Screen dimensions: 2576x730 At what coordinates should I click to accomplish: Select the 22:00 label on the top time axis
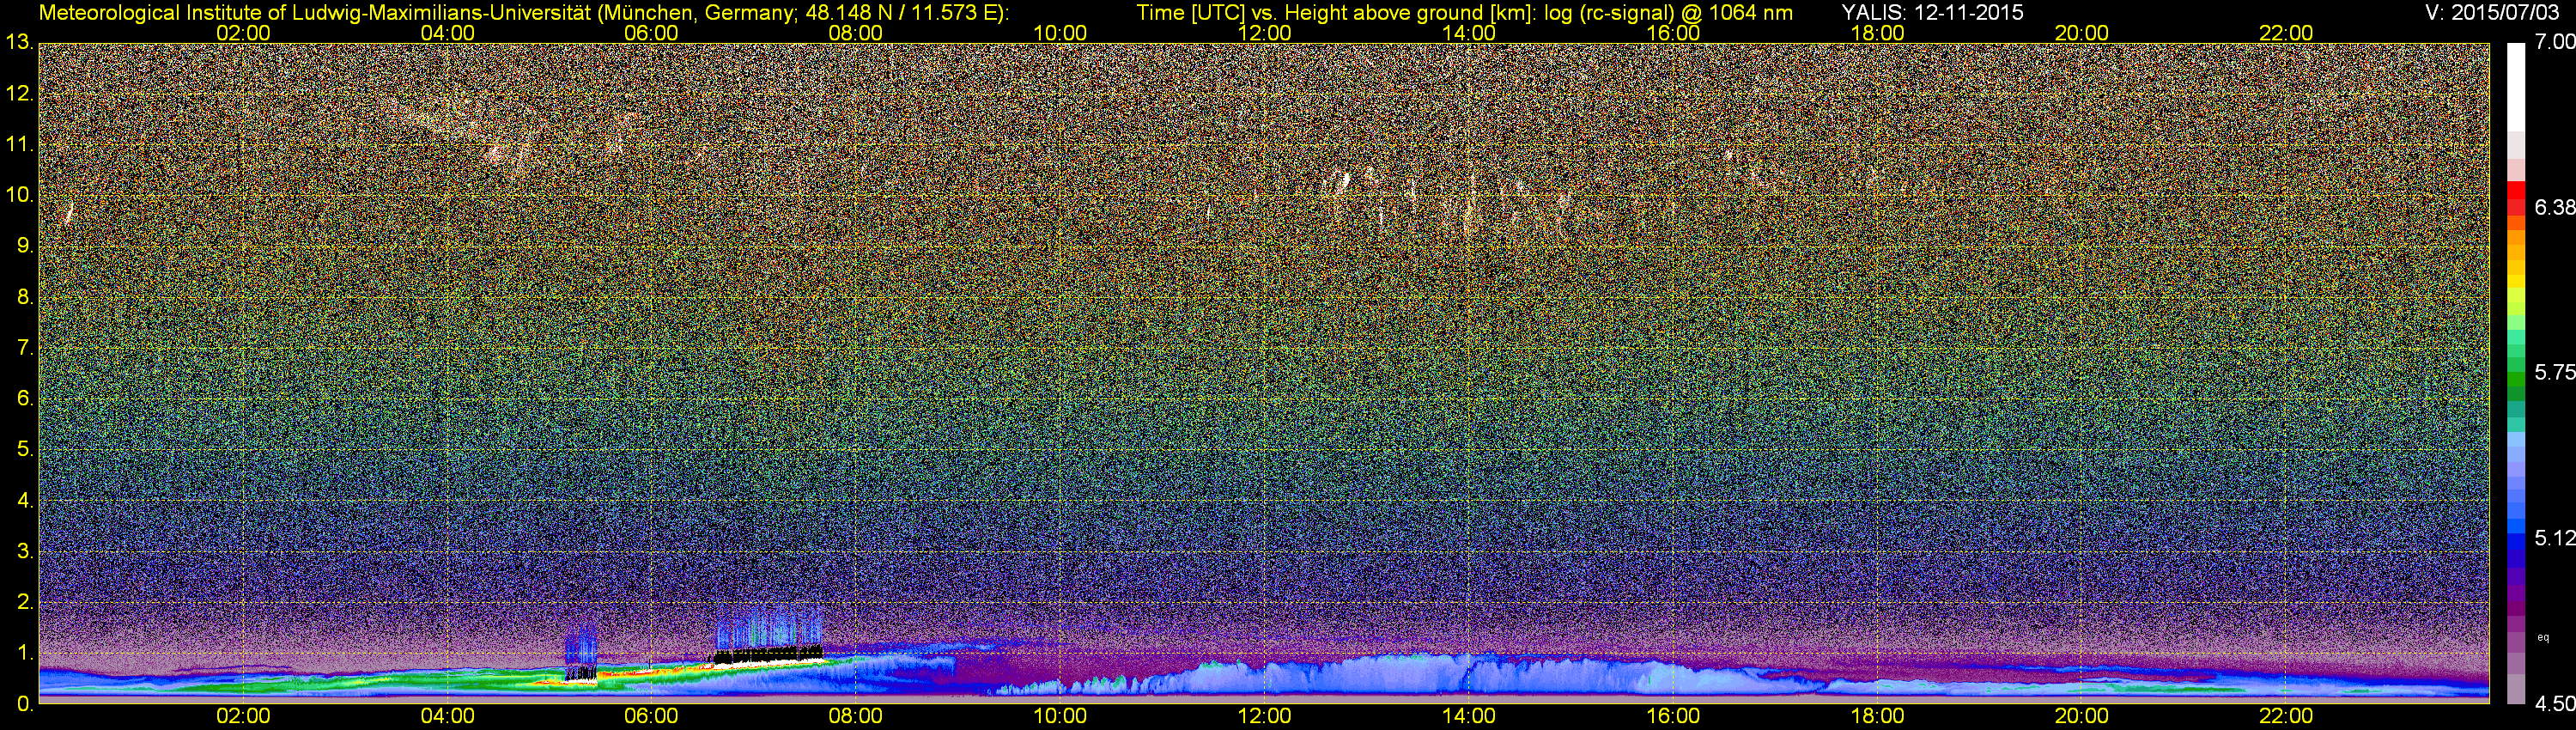tap(2286, 33)
